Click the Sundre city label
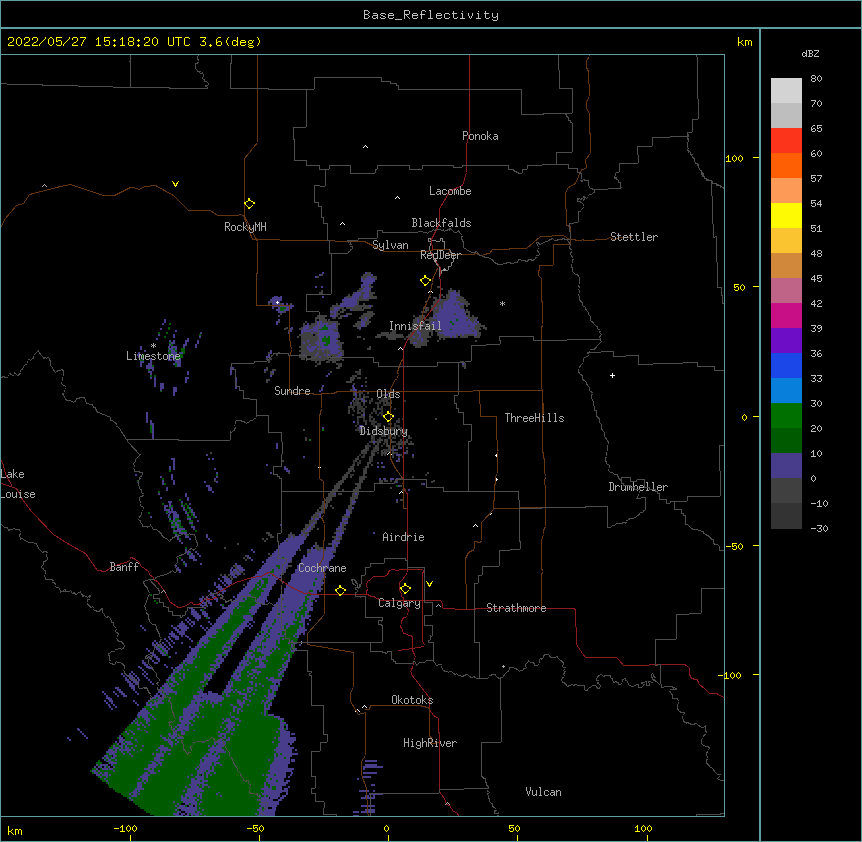862x842 pixels. 292,391
